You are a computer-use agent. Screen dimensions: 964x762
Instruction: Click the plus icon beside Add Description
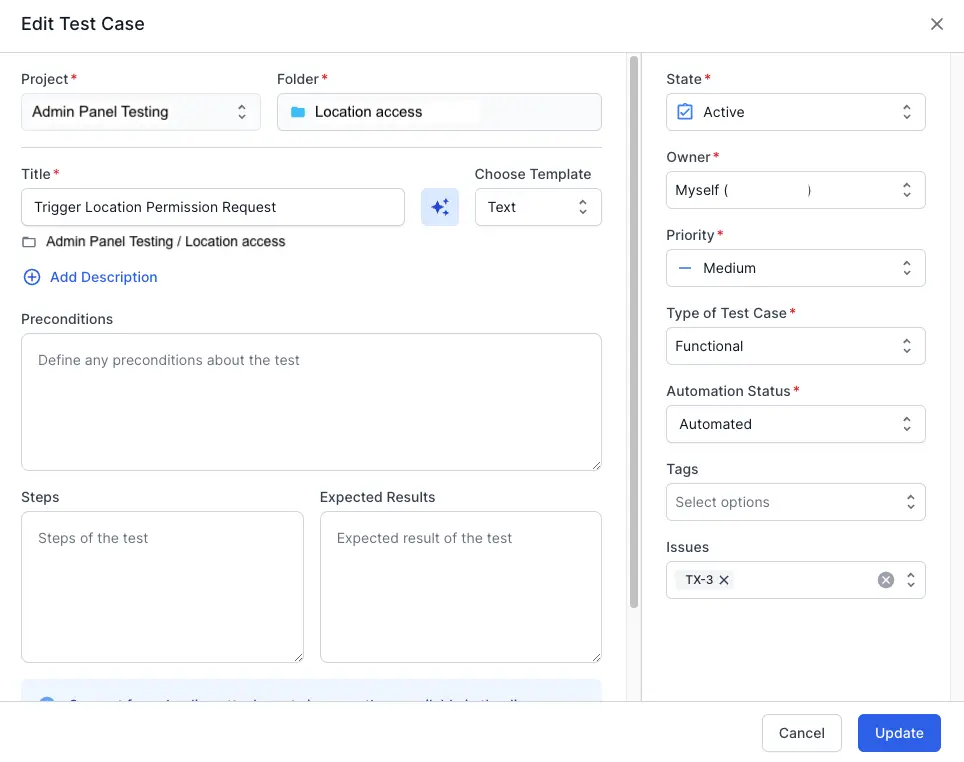[x=32, y=277]
